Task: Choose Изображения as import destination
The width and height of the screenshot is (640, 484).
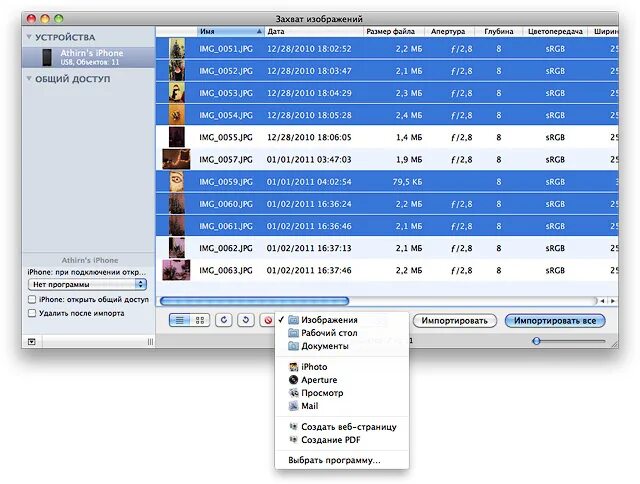Action: [342, 320]
